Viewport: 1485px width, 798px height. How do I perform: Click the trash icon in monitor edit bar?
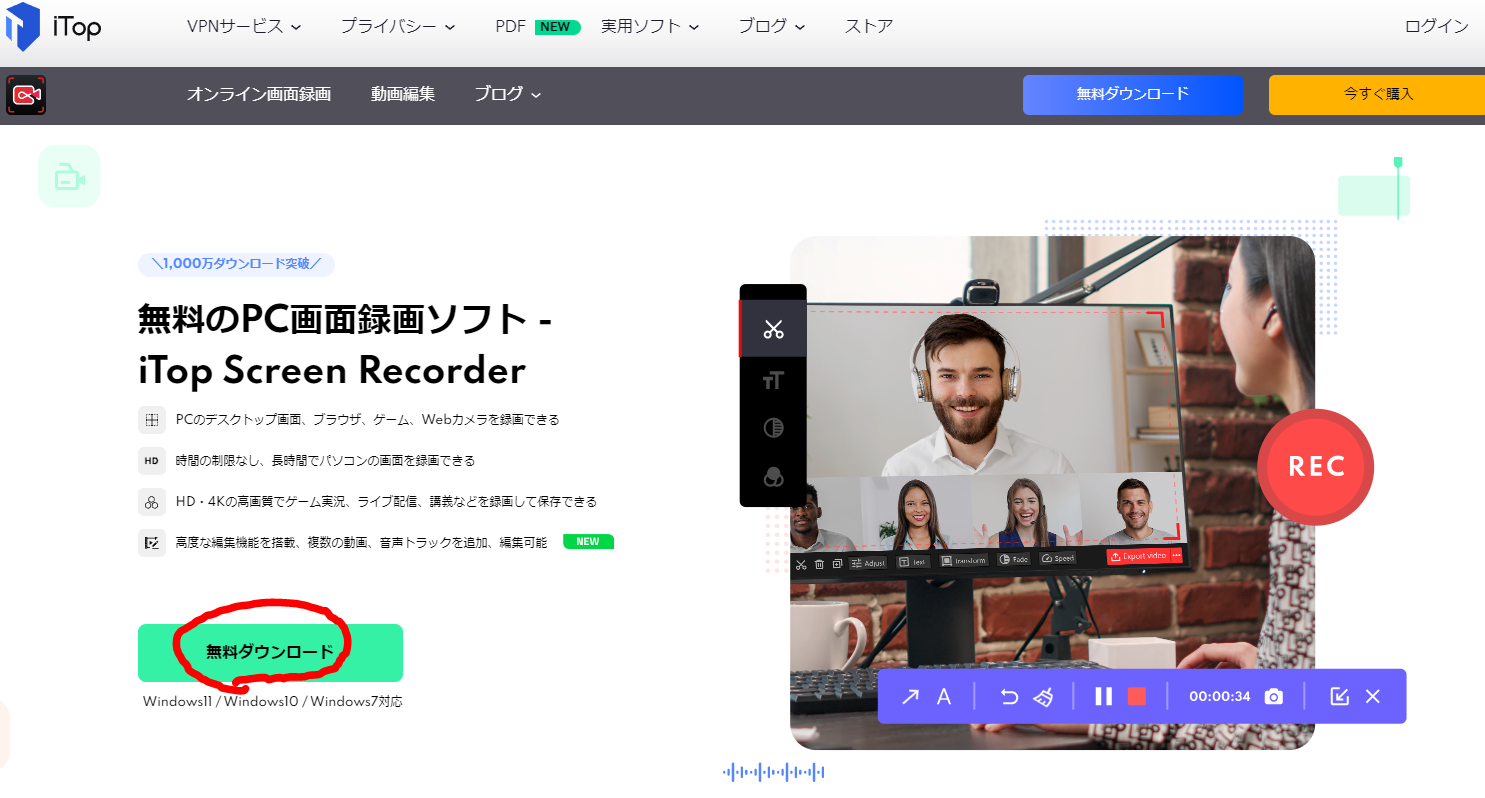[x=819, y=564]
